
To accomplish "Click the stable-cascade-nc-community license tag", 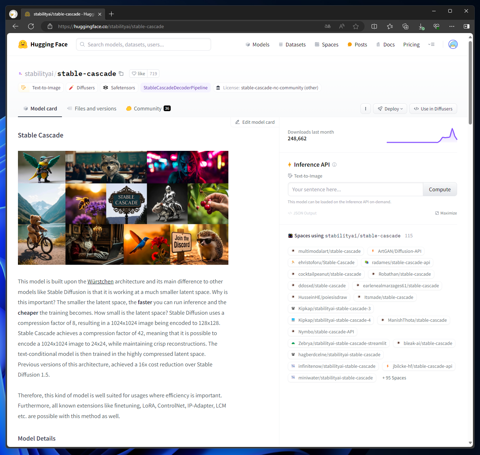I will (x=267, y=88).
